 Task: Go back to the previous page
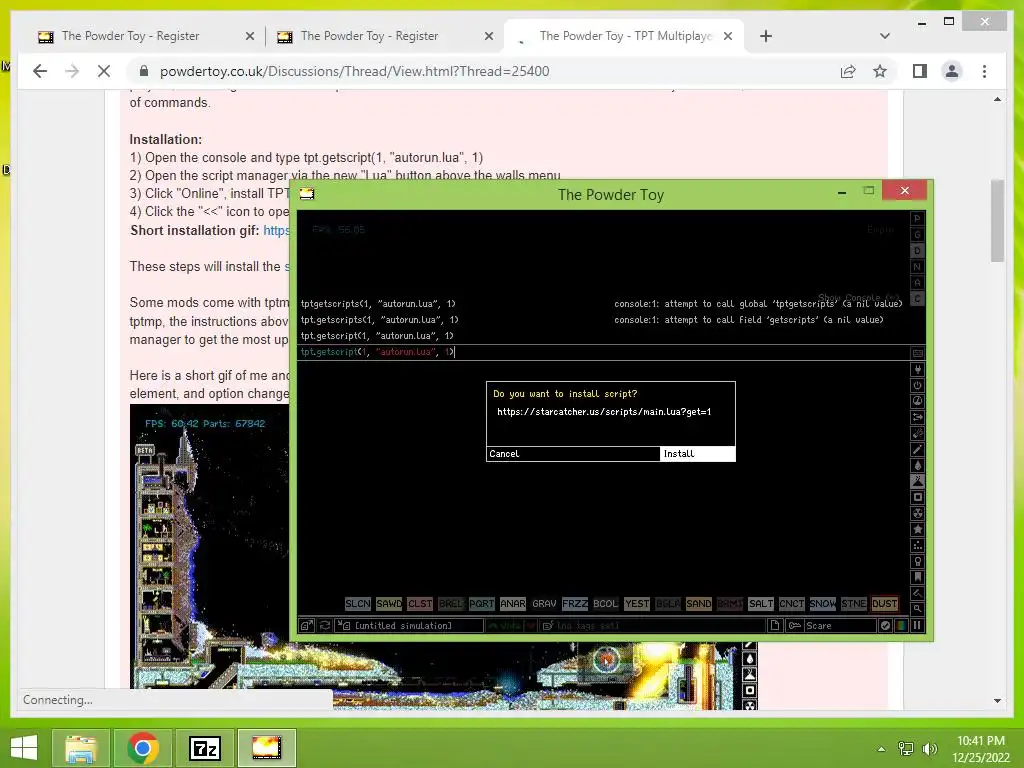40,71
